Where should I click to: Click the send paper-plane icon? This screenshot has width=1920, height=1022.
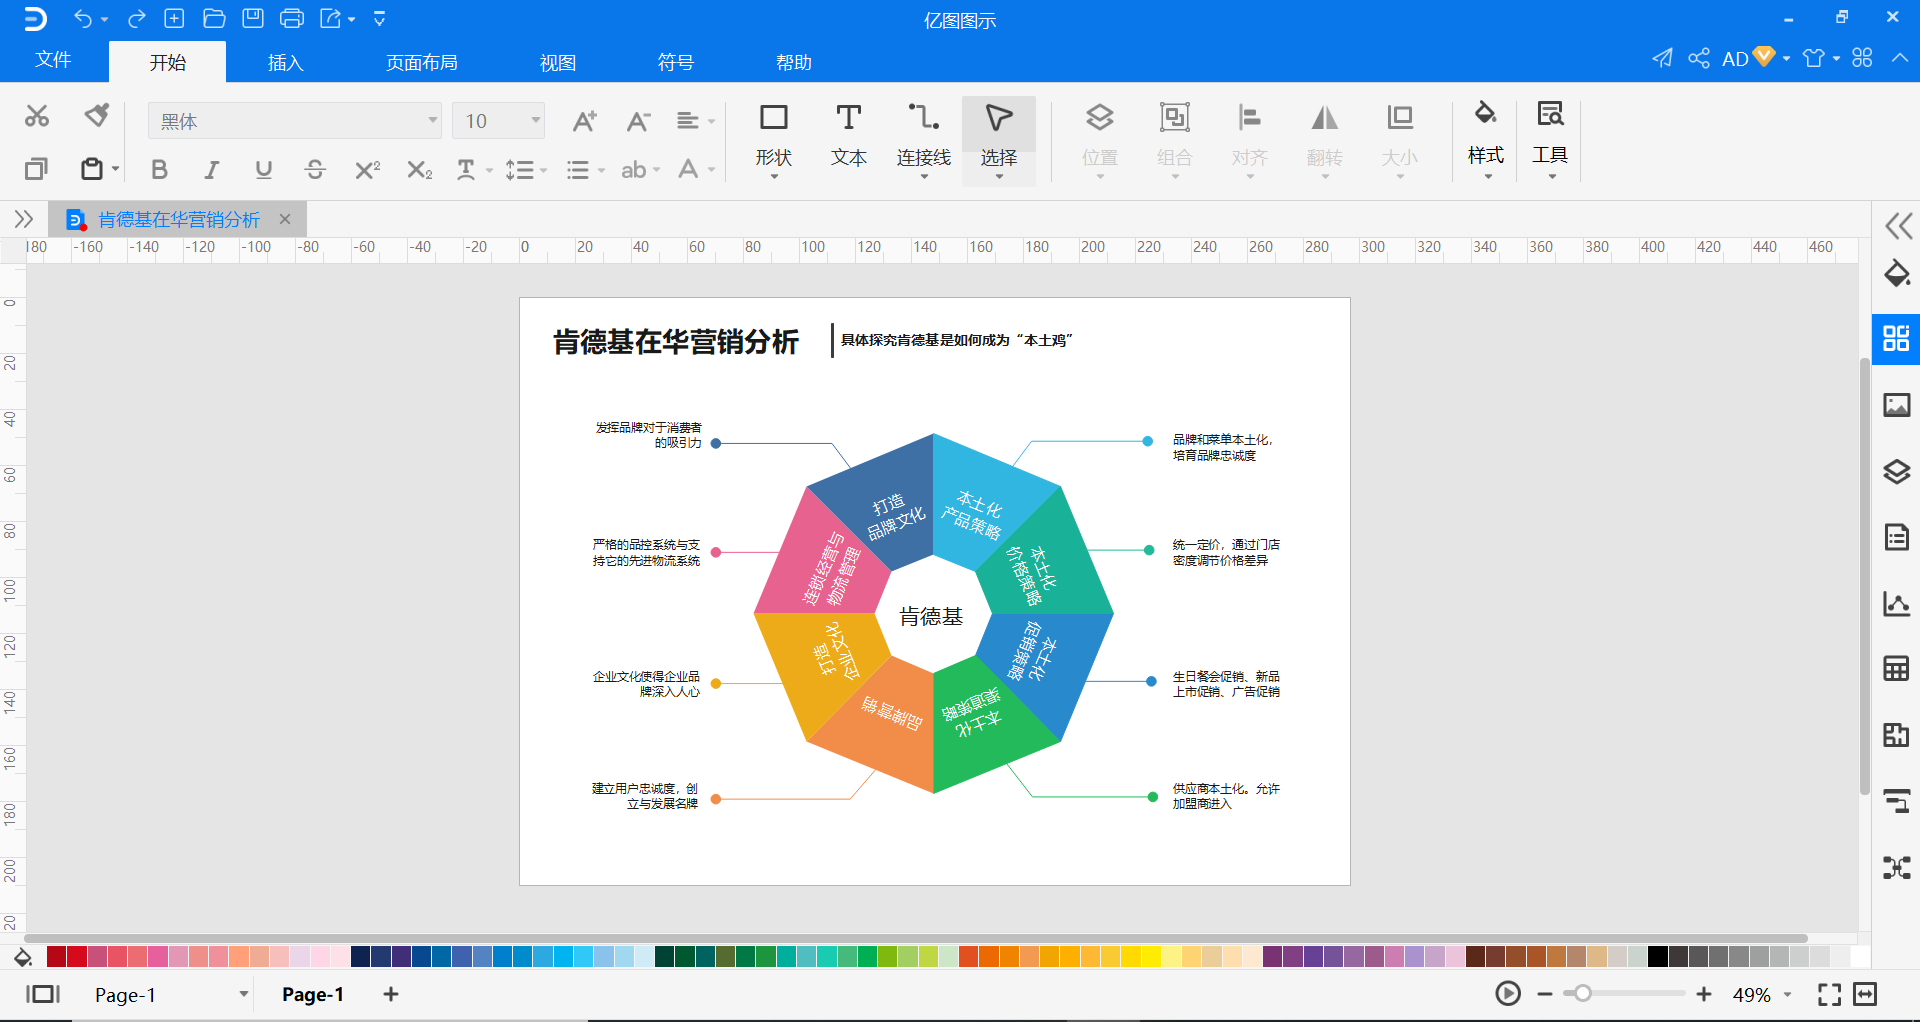coord(1662,58)
